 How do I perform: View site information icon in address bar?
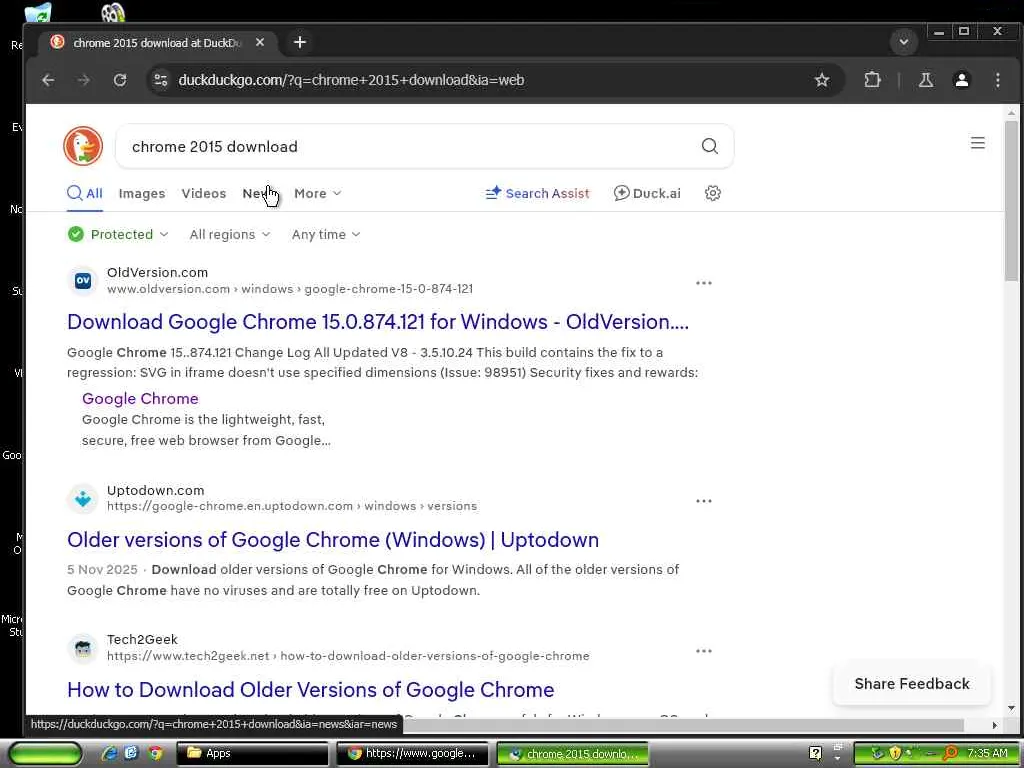160,80
